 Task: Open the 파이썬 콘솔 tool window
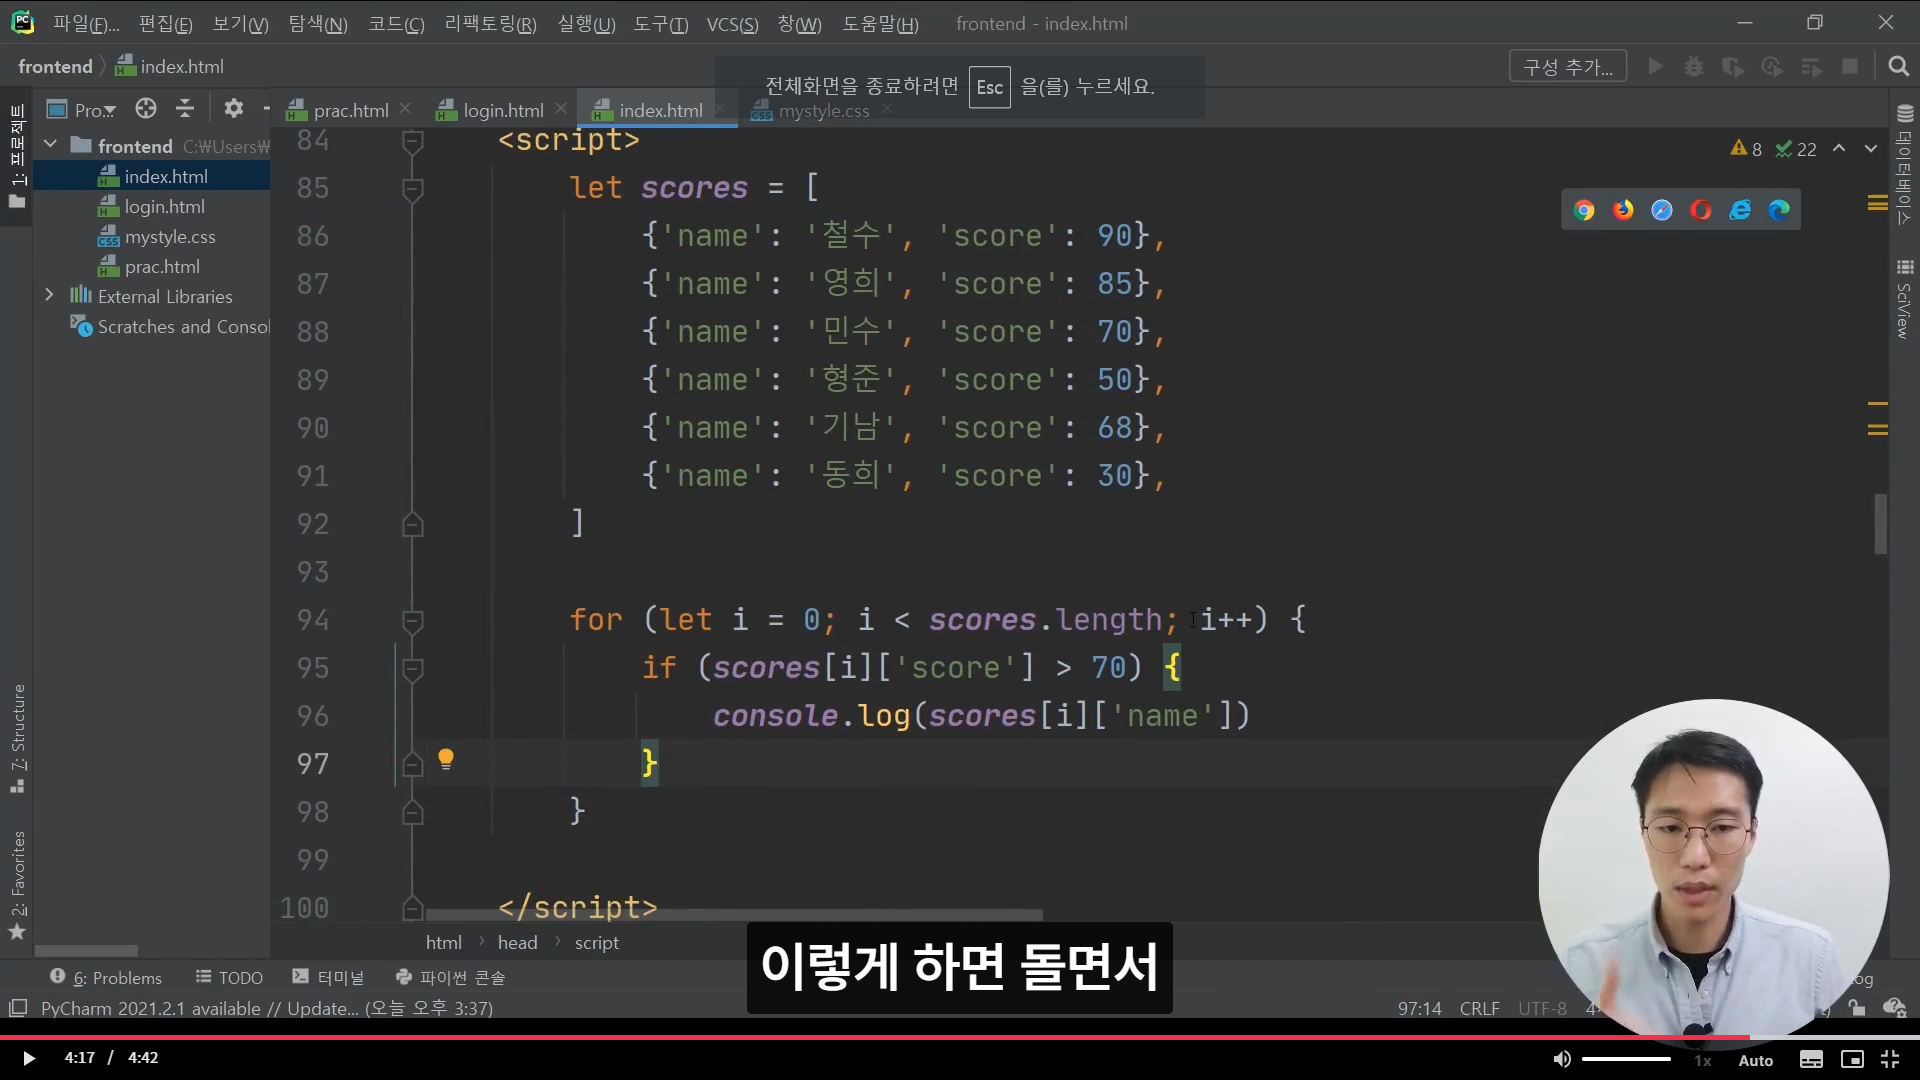click(x=451, y=977)
